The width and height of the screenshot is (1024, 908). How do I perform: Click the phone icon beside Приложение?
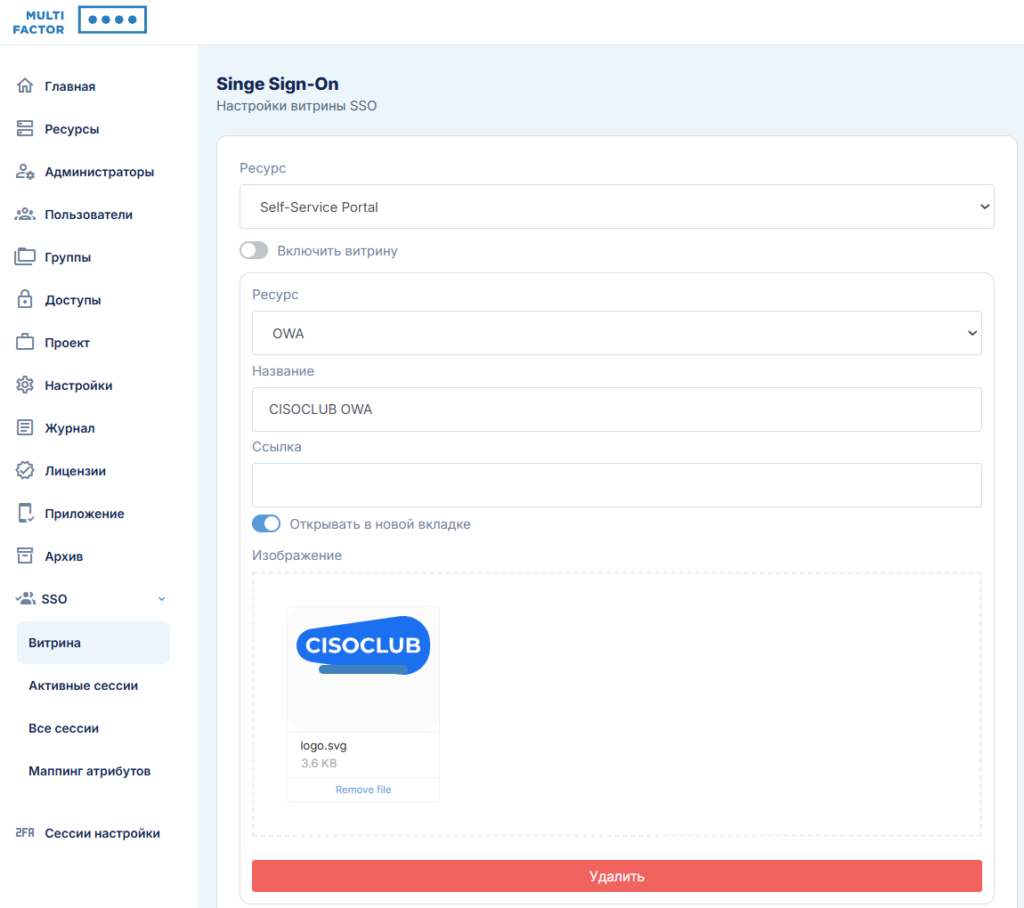25,513
